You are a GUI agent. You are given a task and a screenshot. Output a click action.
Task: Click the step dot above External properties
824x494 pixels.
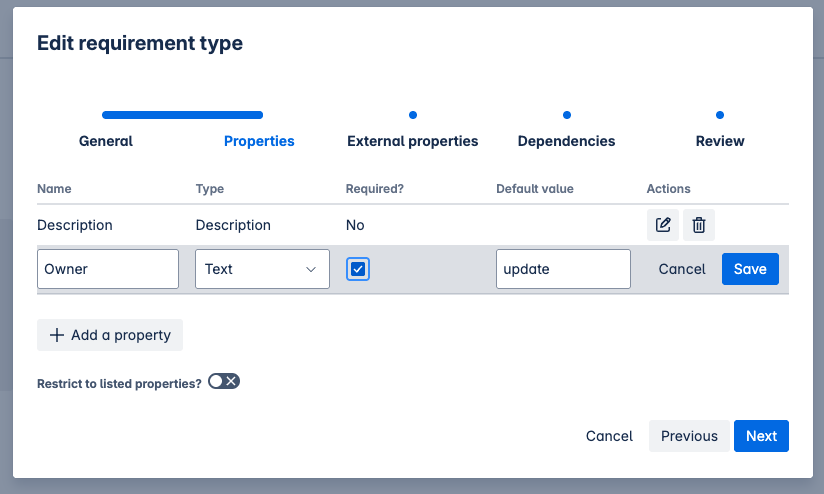pos(413,115)
